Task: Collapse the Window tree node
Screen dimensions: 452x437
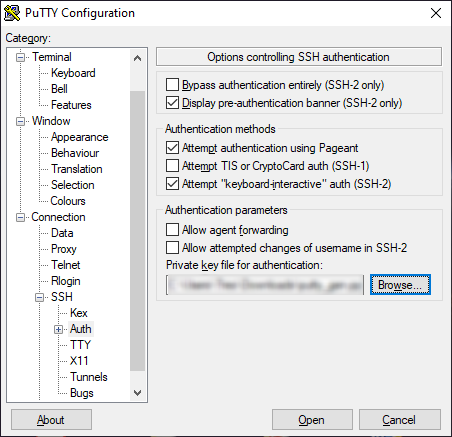Action: tap(20, 122)
